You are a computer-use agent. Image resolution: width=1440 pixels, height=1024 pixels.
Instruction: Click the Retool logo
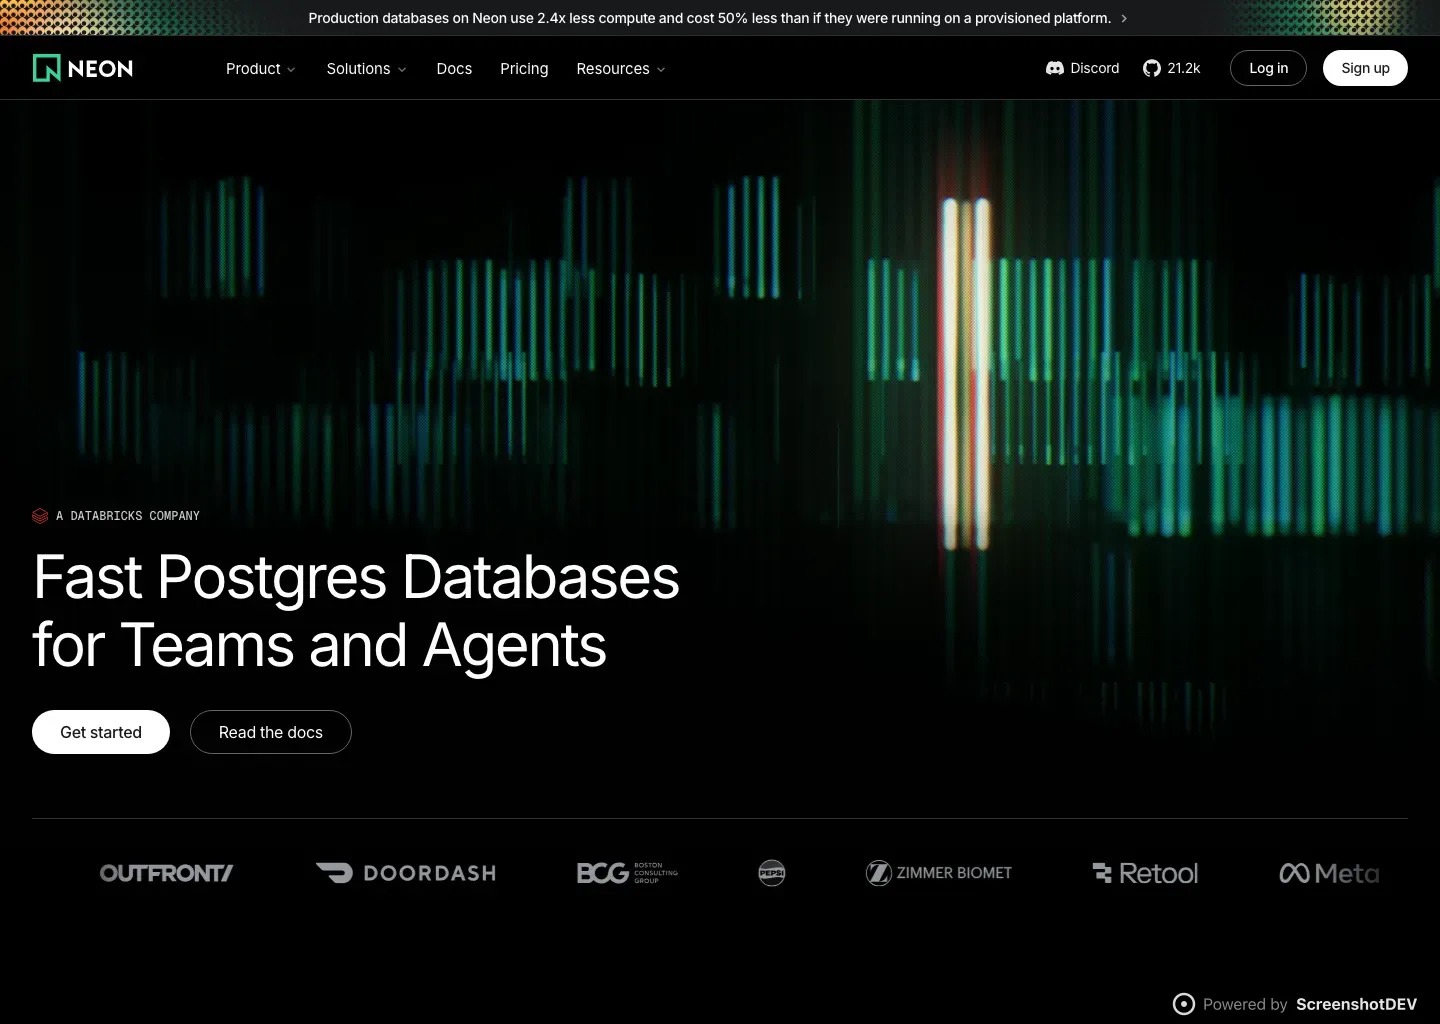pos(1145,873)
